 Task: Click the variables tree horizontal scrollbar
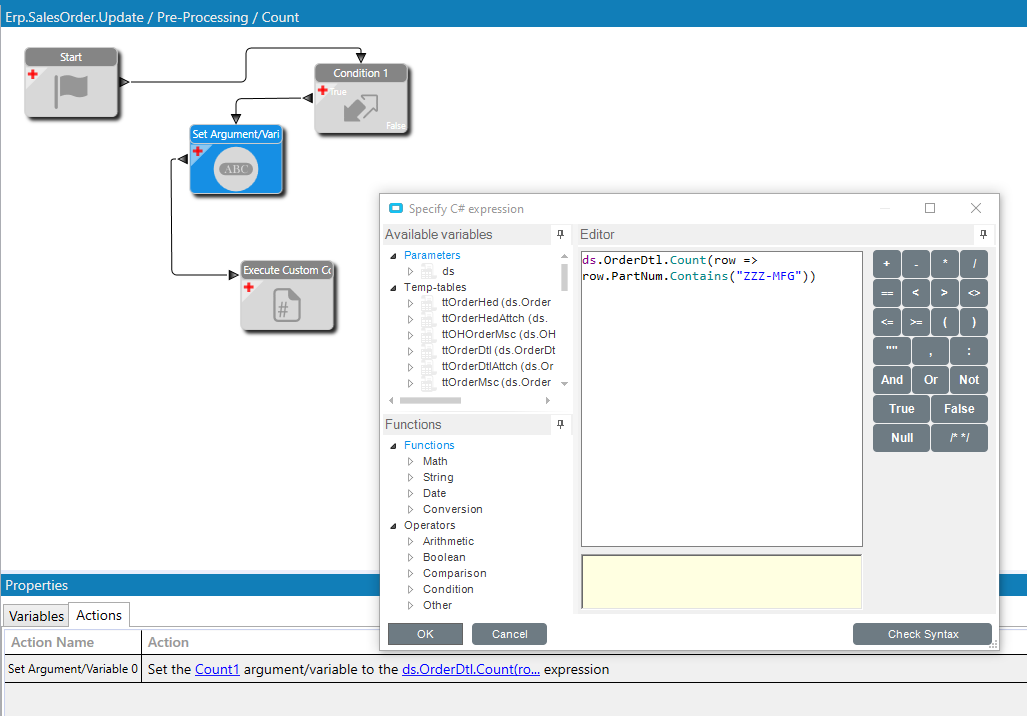[x=430, y=400]
